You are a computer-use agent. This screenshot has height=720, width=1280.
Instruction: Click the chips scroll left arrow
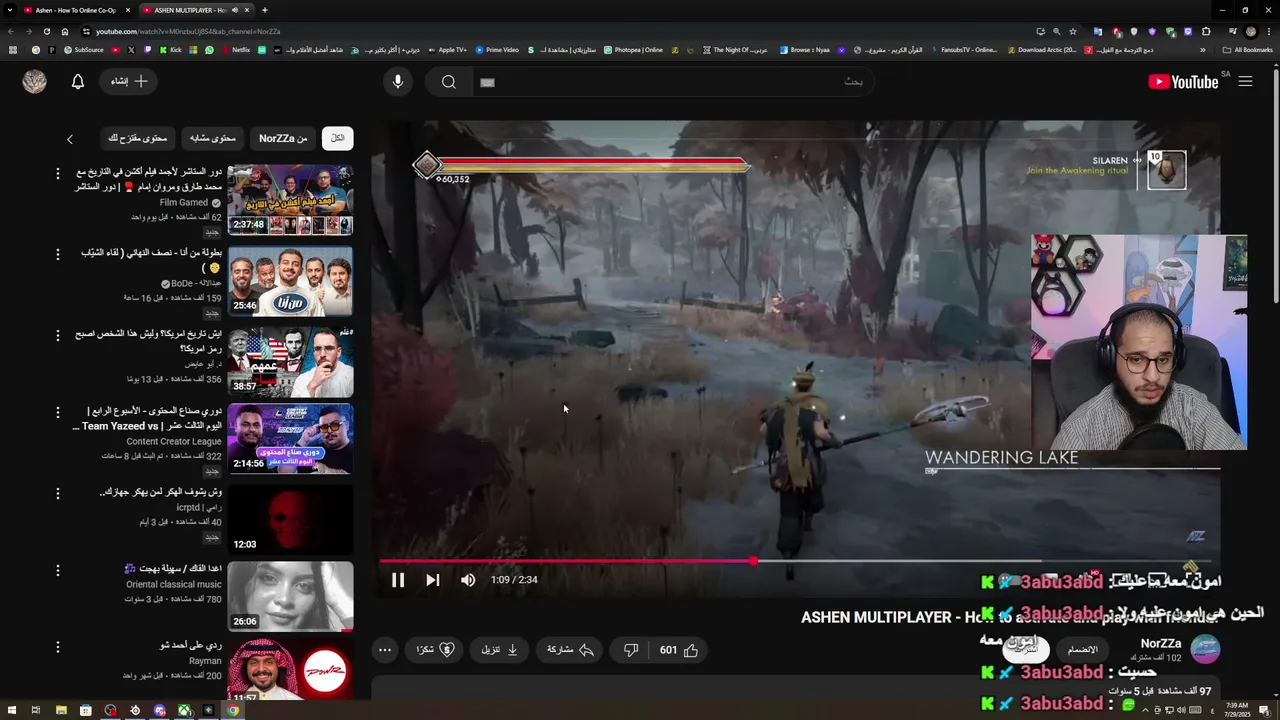70,139
